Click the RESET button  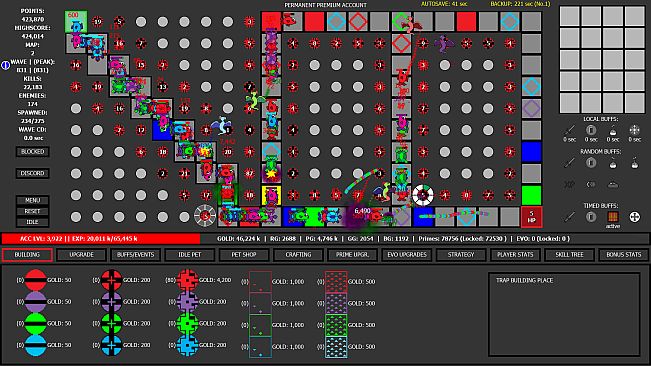tap(32, 211)
